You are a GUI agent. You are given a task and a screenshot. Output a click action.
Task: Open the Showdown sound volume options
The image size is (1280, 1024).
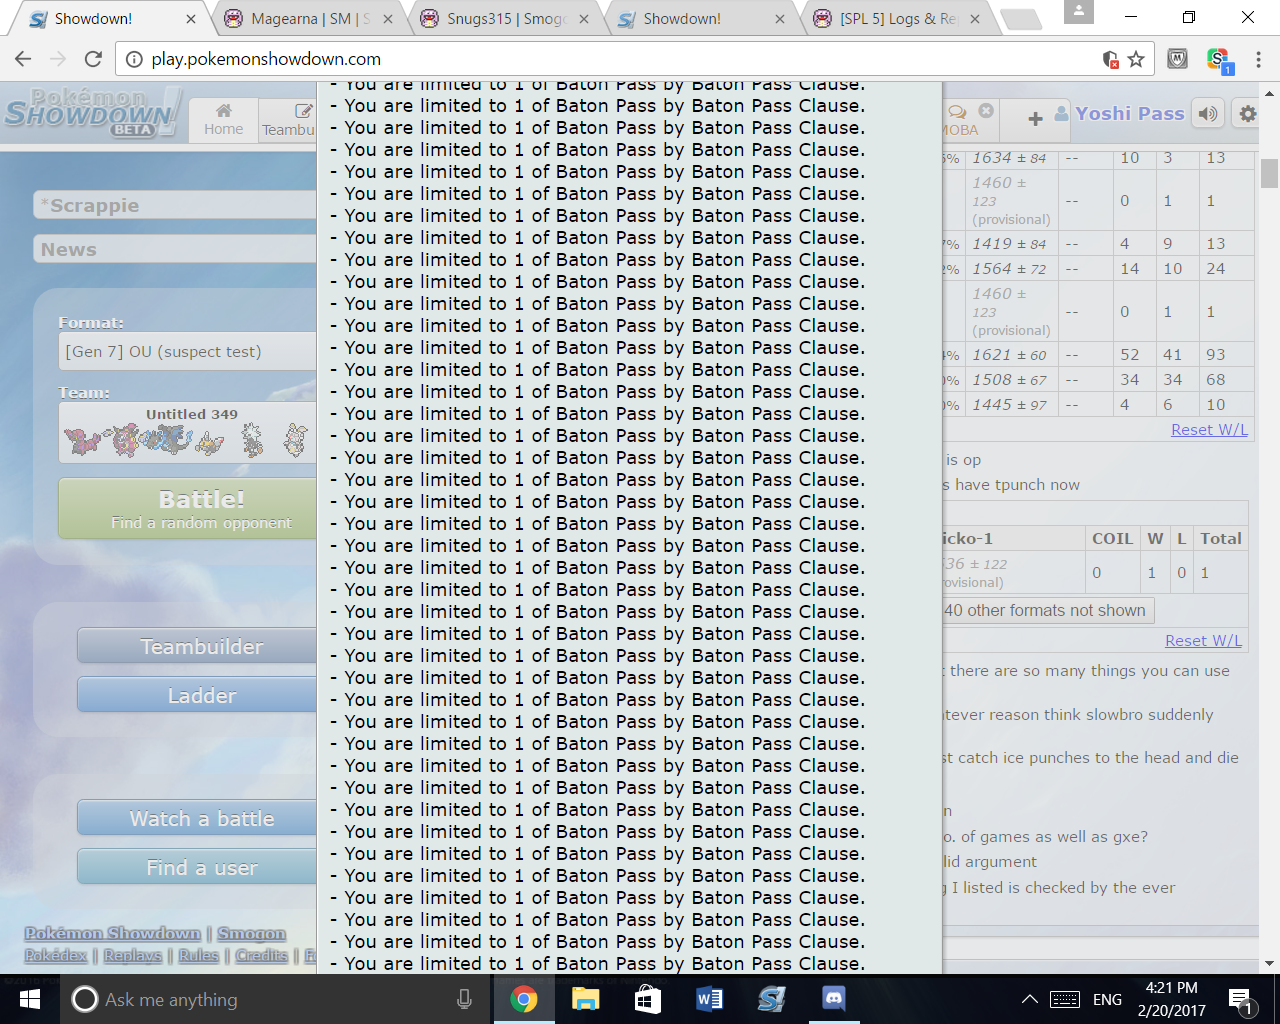tap(1208, 114)
